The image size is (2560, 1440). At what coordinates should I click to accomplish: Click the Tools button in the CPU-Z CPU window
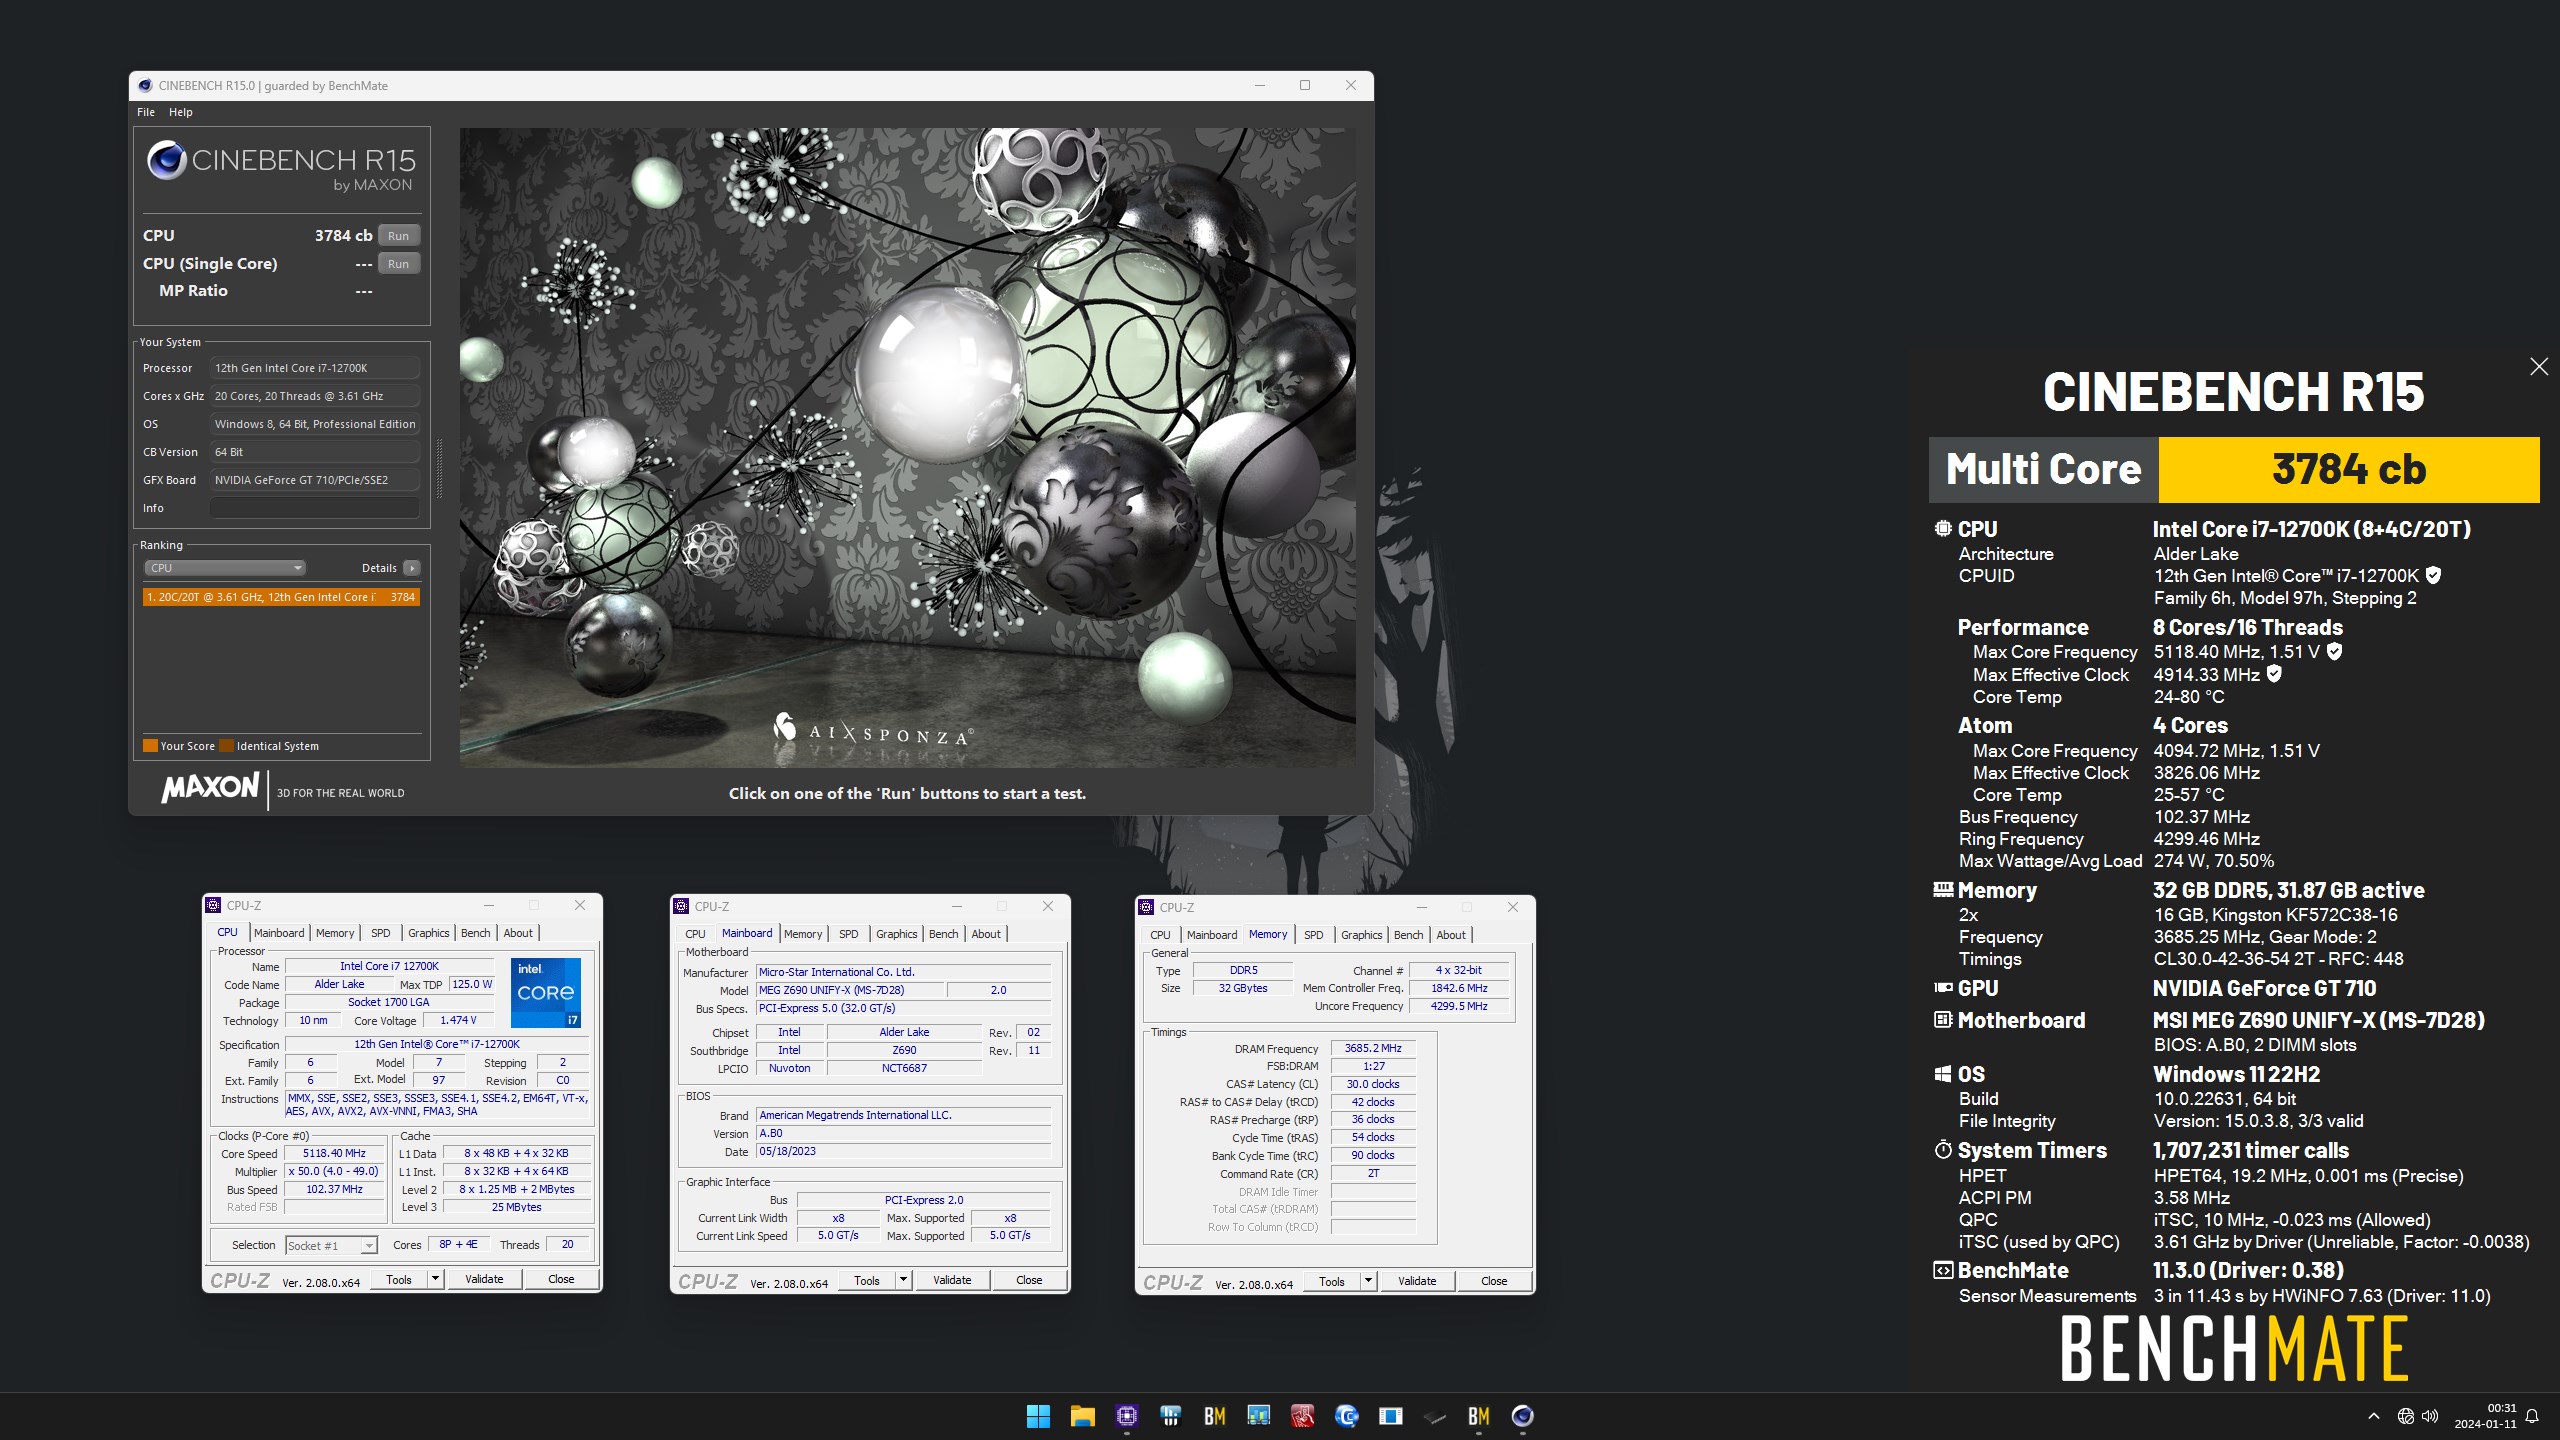[399, 1279]
